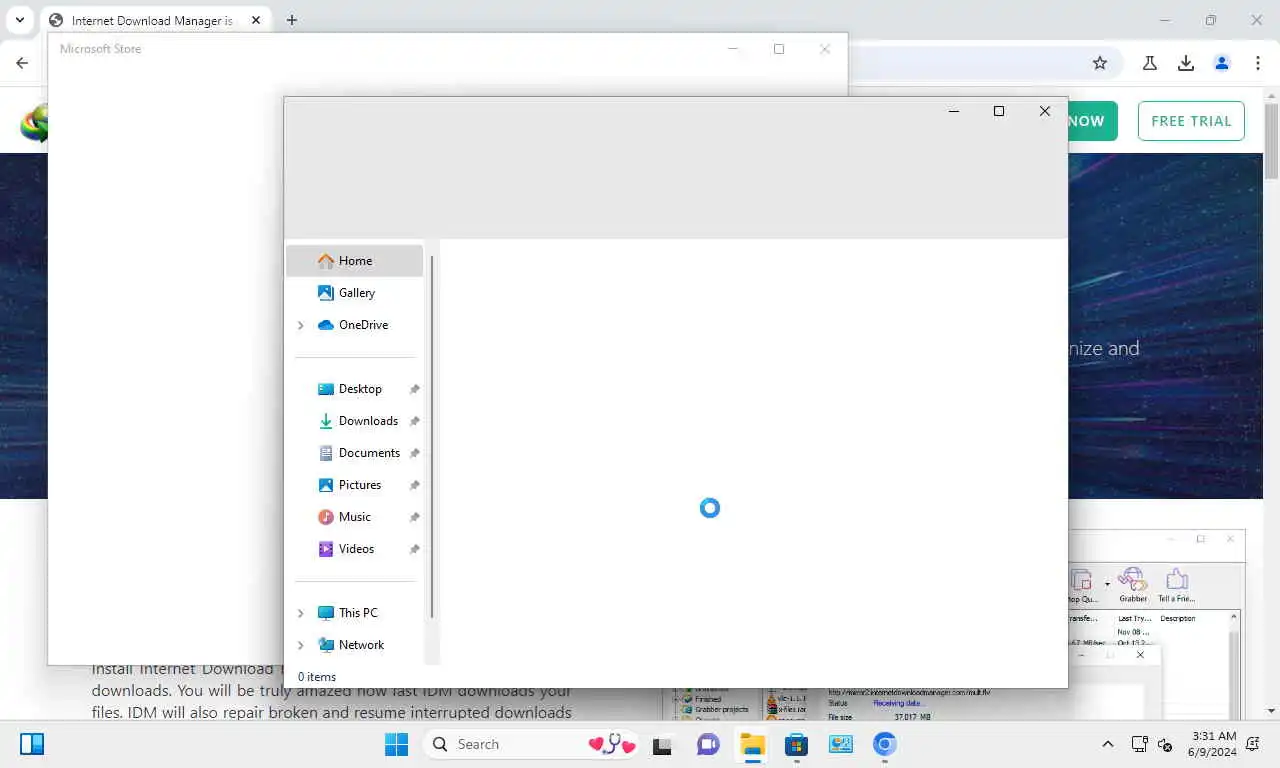Open Chrome tab search dropdown
Screen dimensions: 1280x768
pos(19,20)
